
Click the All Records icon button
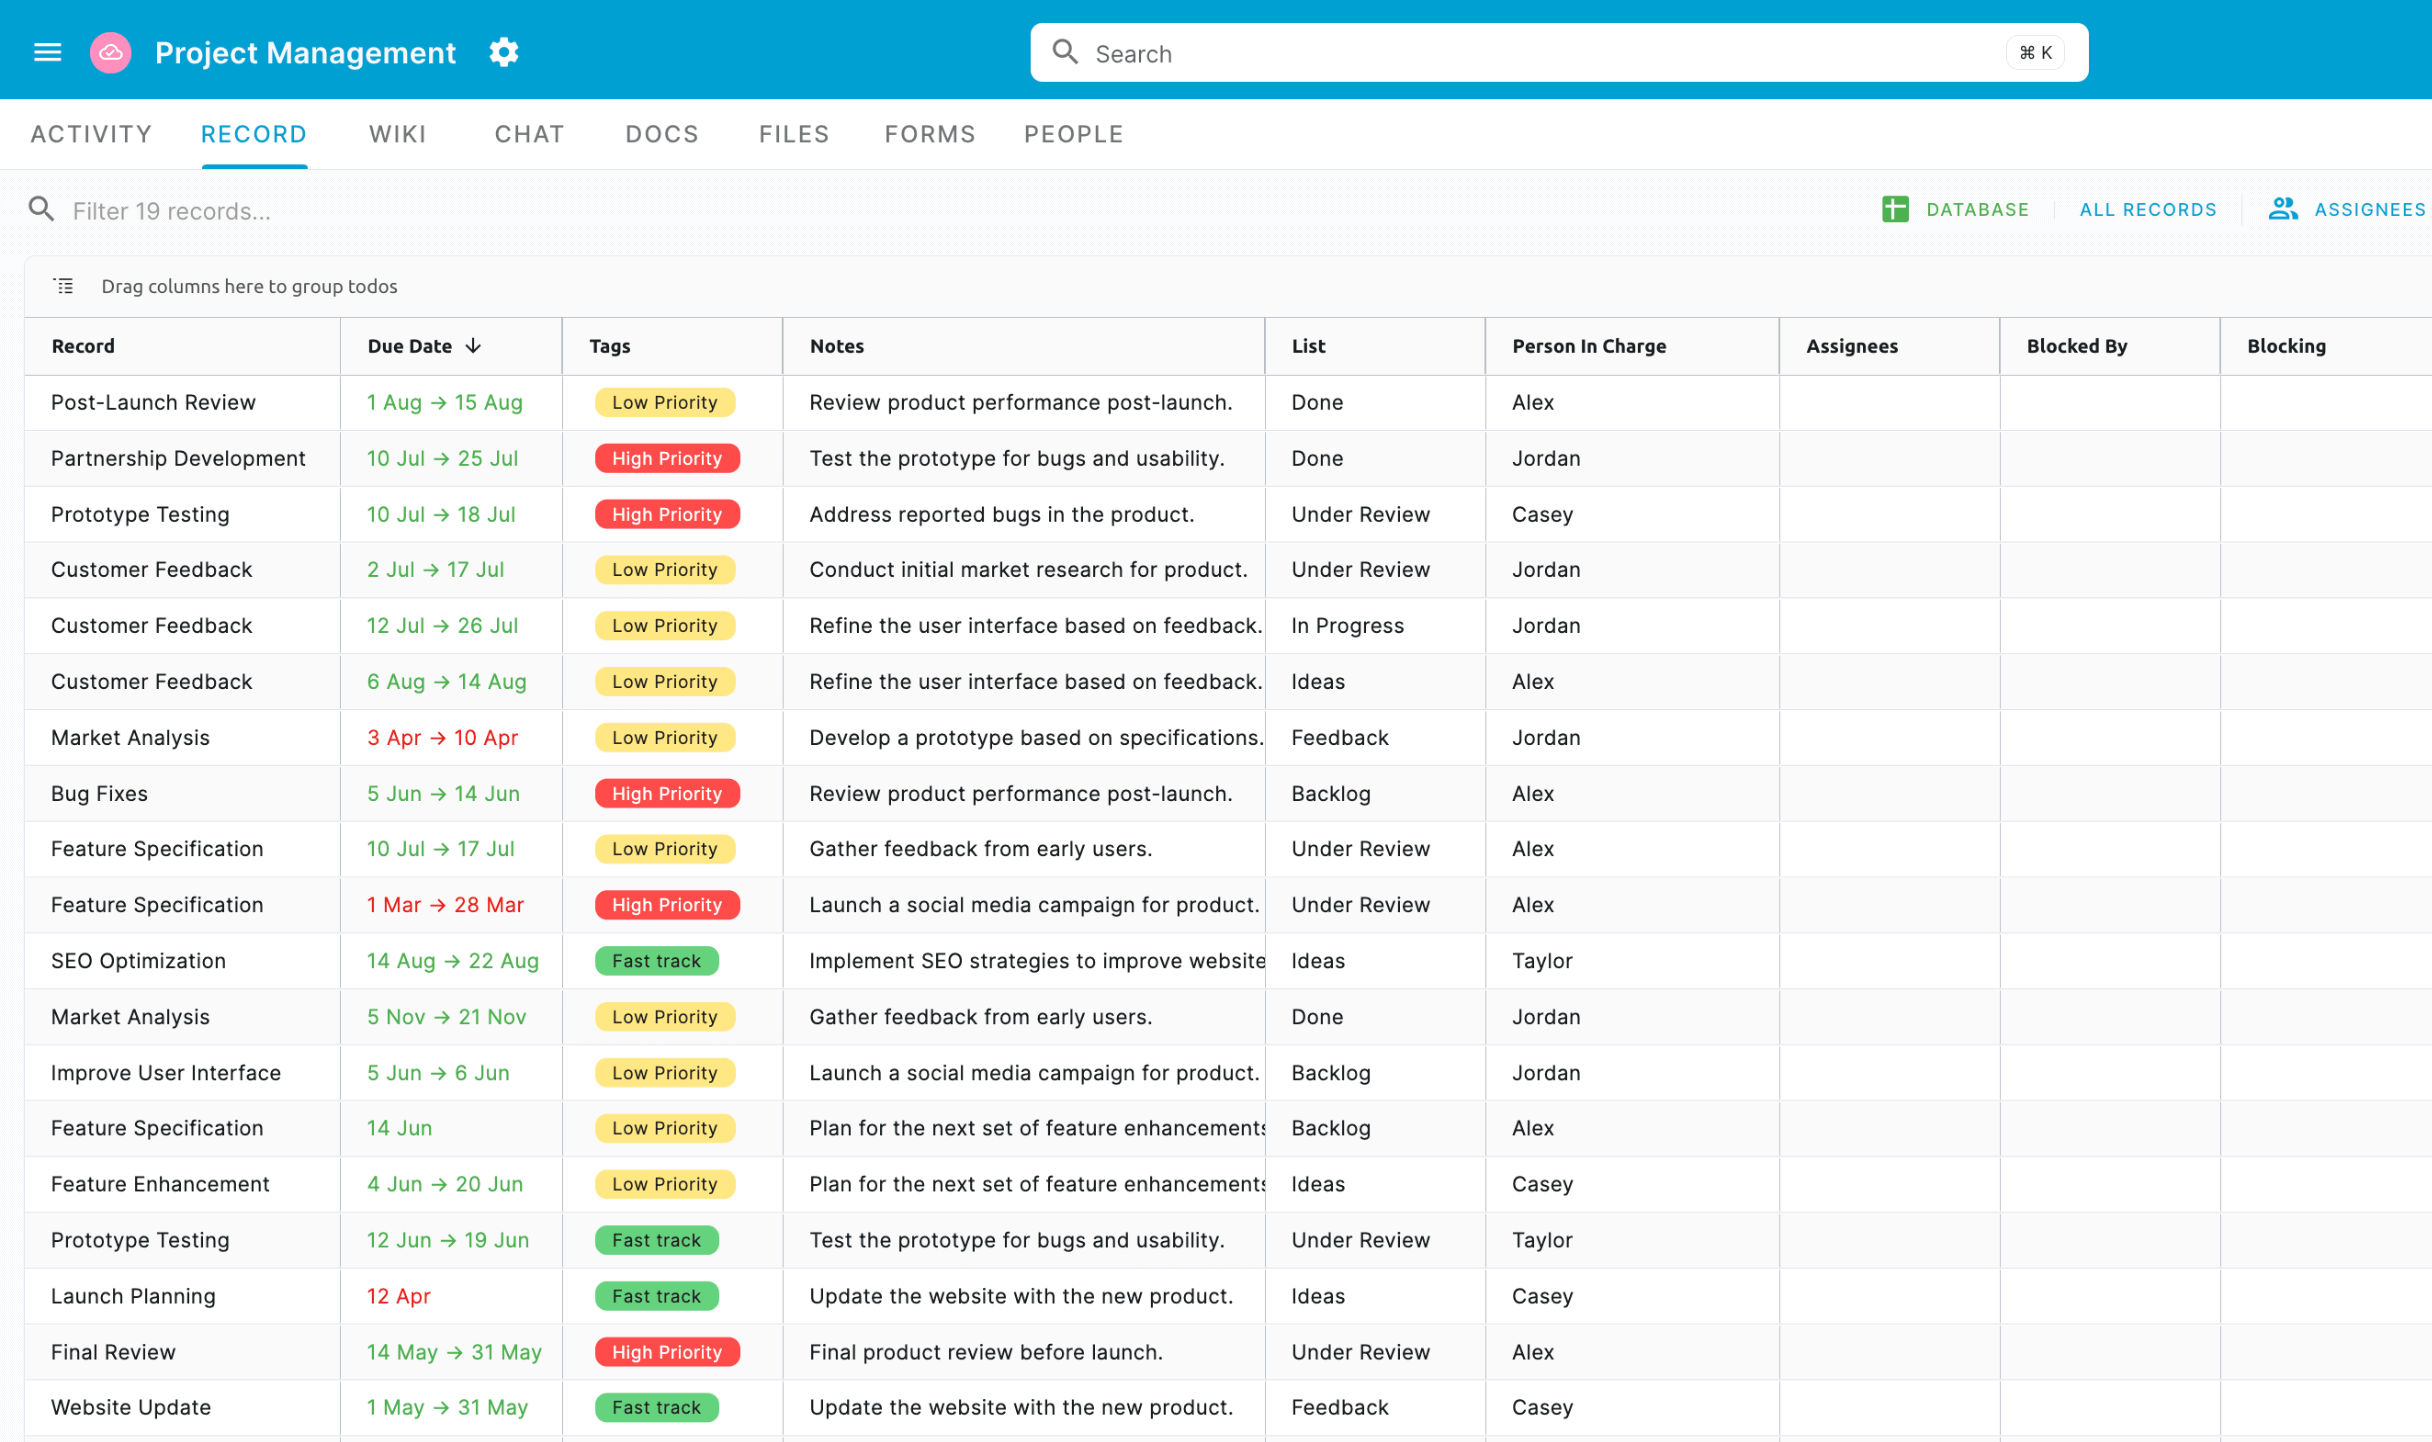[x=2147, y=209]
